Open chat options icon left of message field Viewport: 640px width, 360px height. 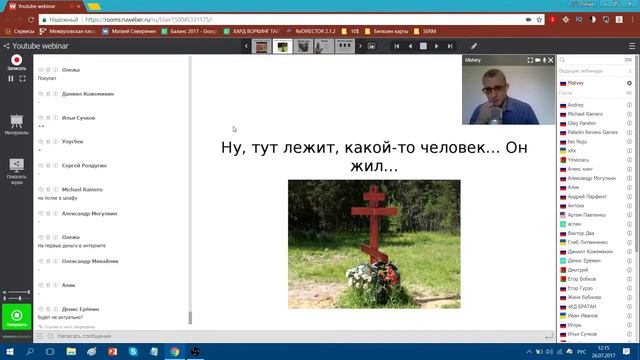(x=40, y=336)
